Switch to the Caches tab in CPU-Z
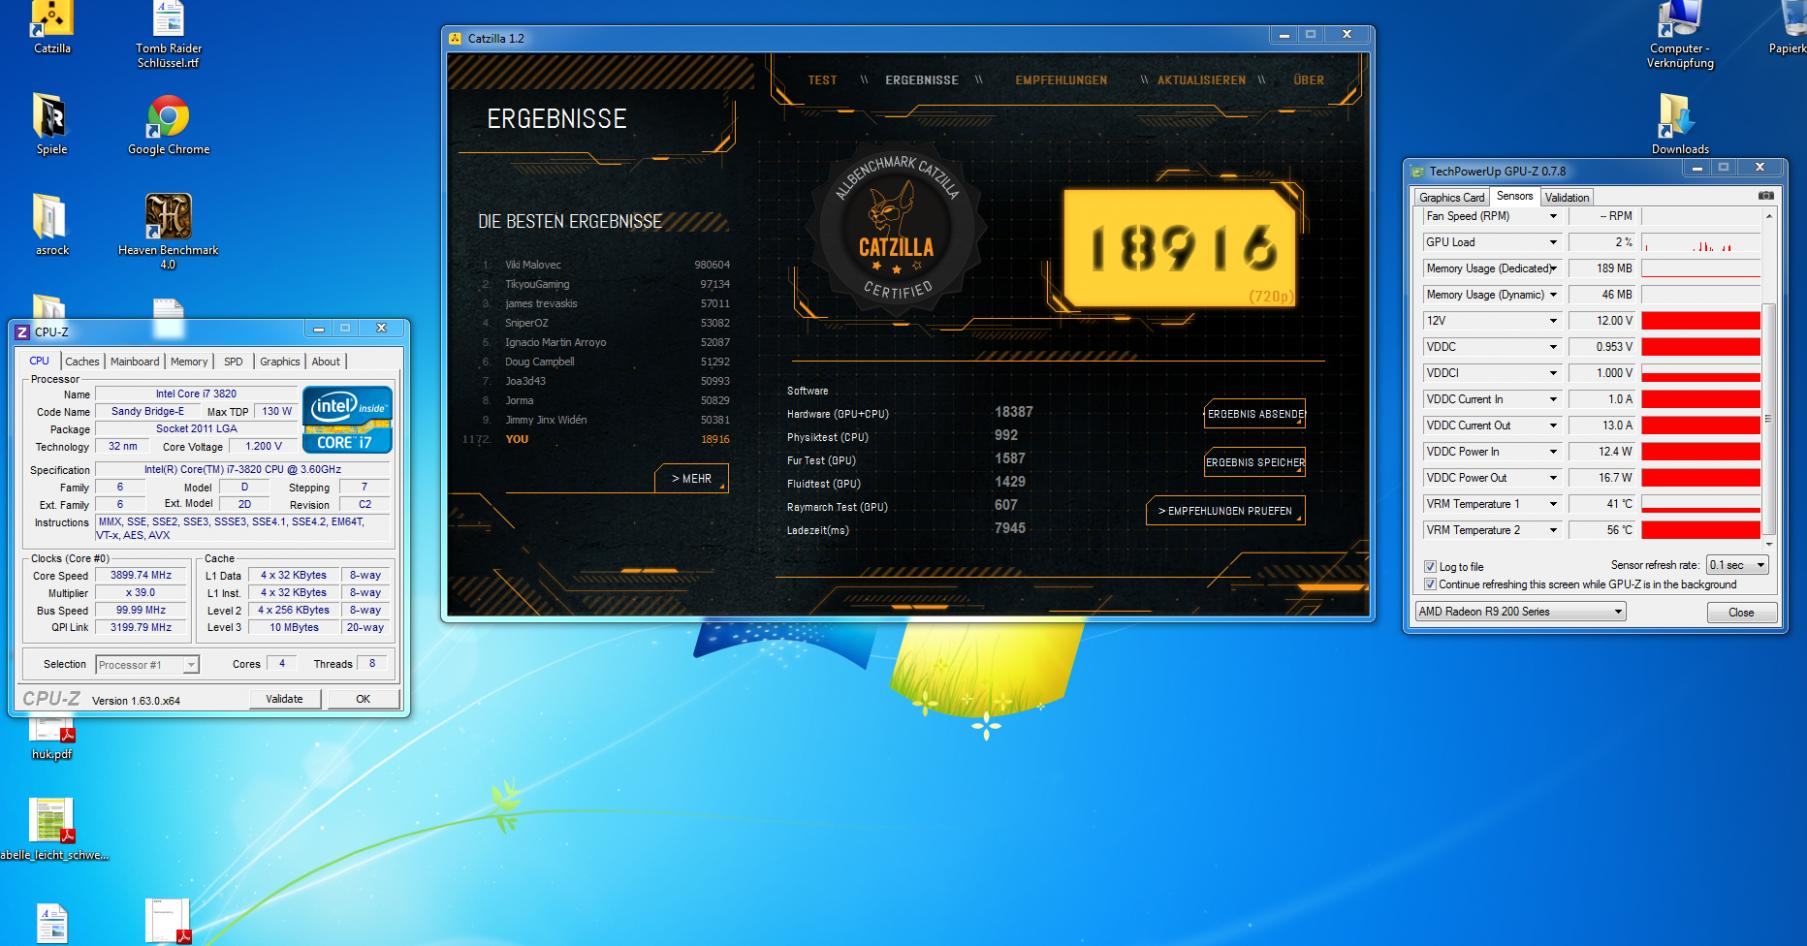Viewport: 1807px width, 946px height. [82, 362]
